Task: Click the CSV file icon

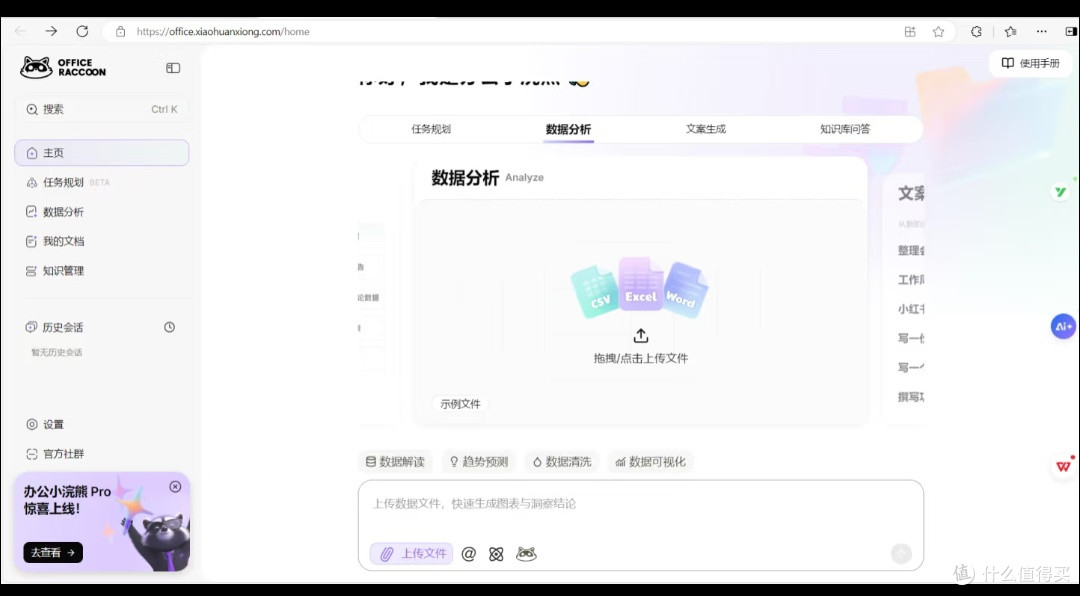Action: click(596, 293)
